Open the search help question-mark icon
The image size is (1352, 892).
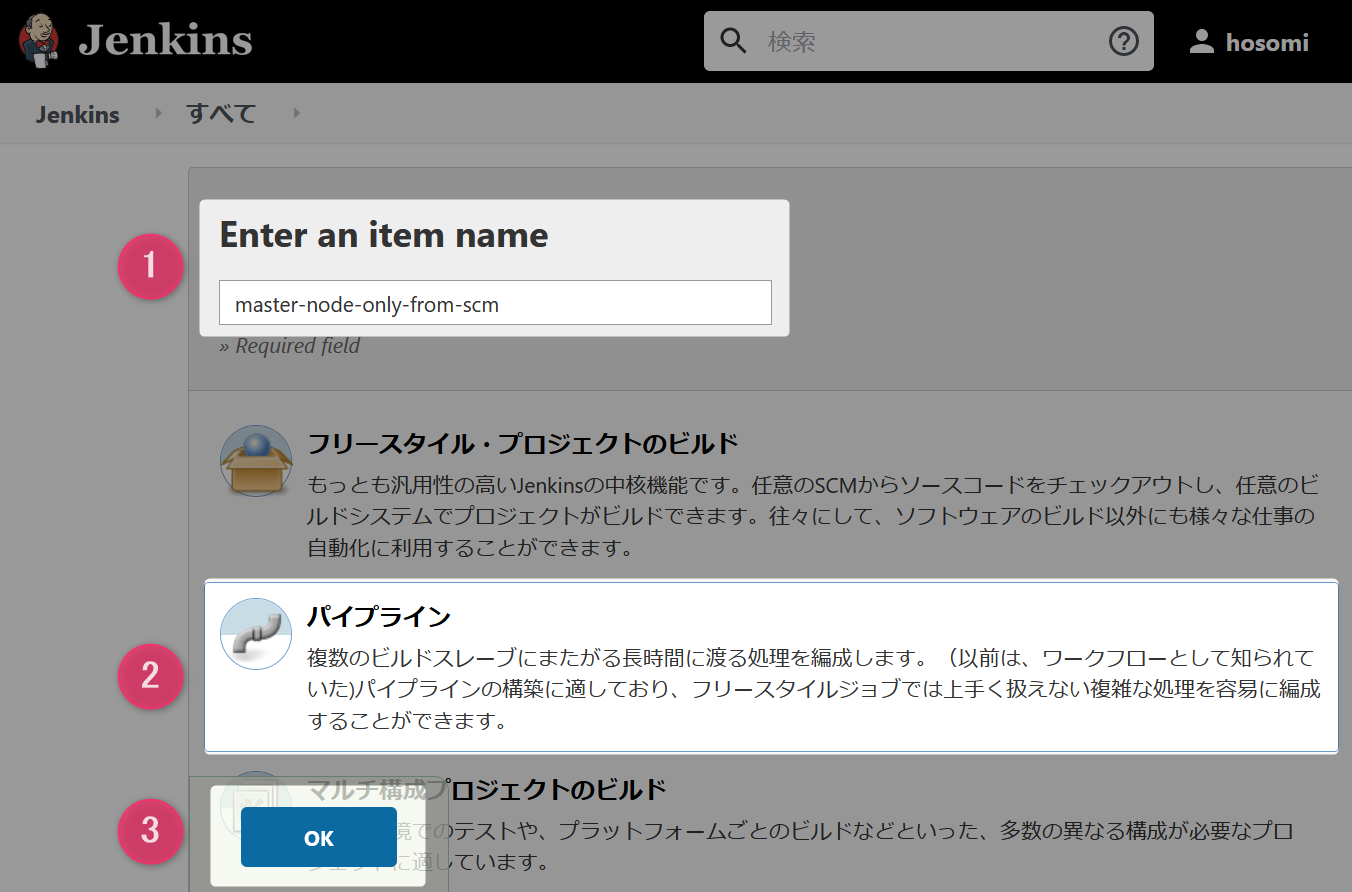pyautogui.click(x=1124, y=41)
